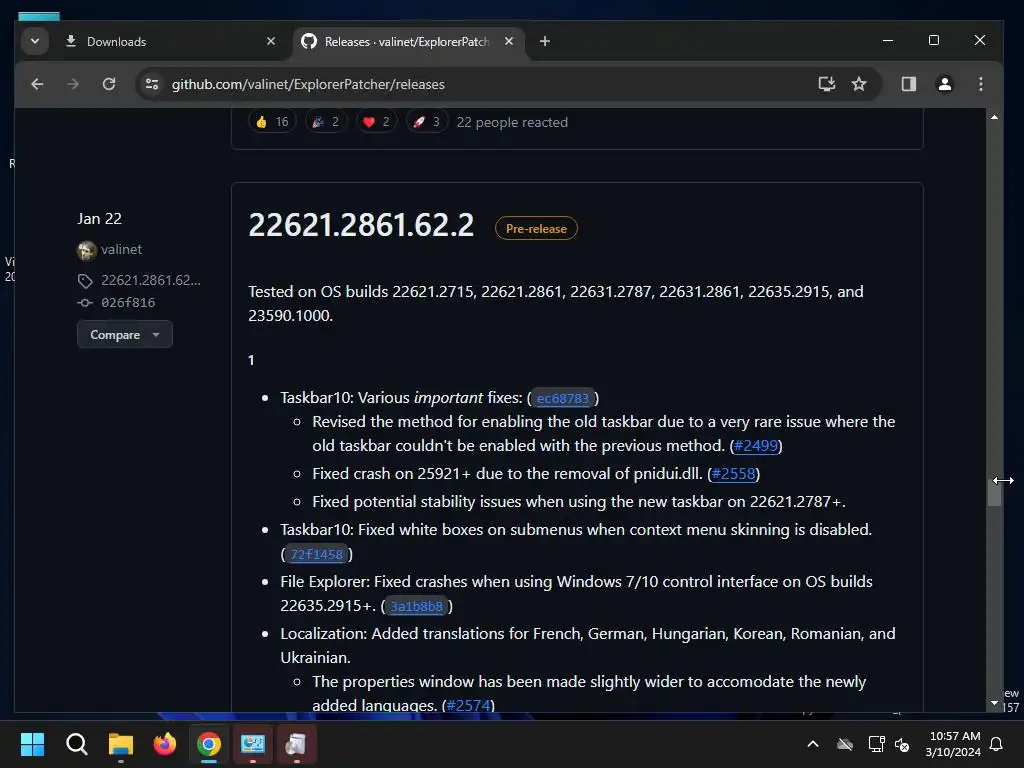
Task: Open commit 026f816
Action: coord(128,302)
